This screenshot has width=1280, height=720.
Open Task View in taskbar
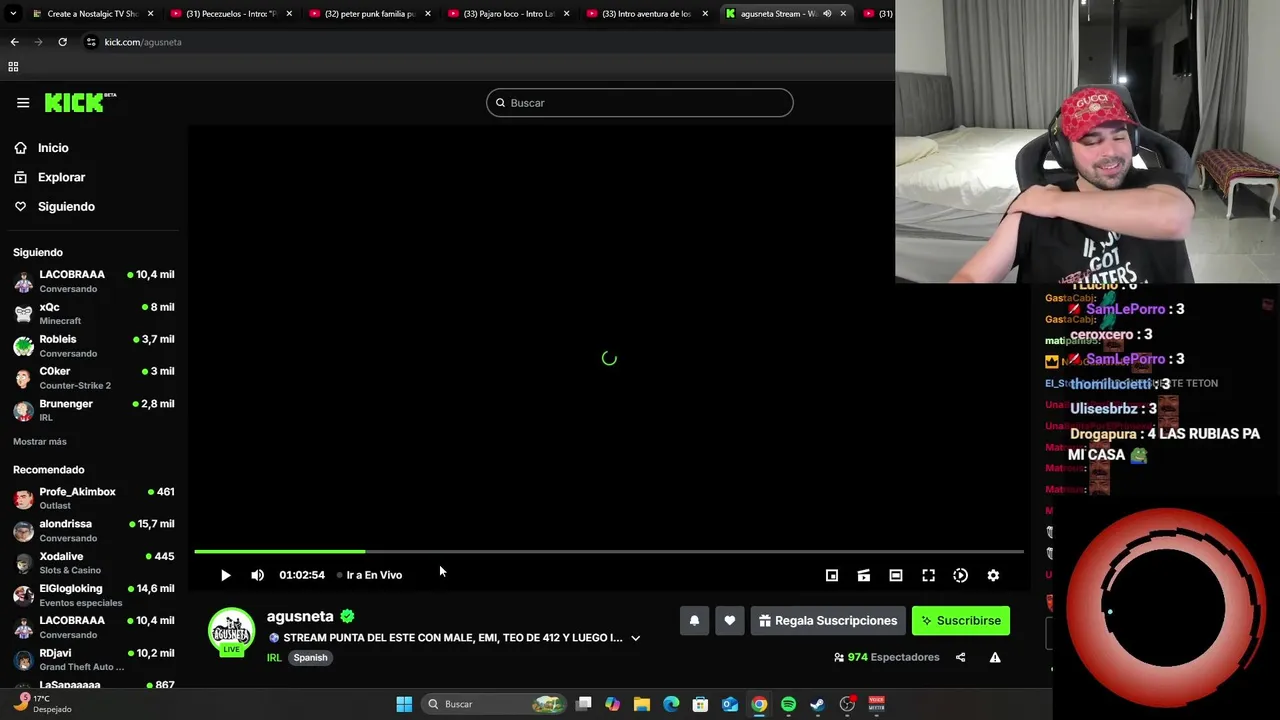tap(584, 704)
